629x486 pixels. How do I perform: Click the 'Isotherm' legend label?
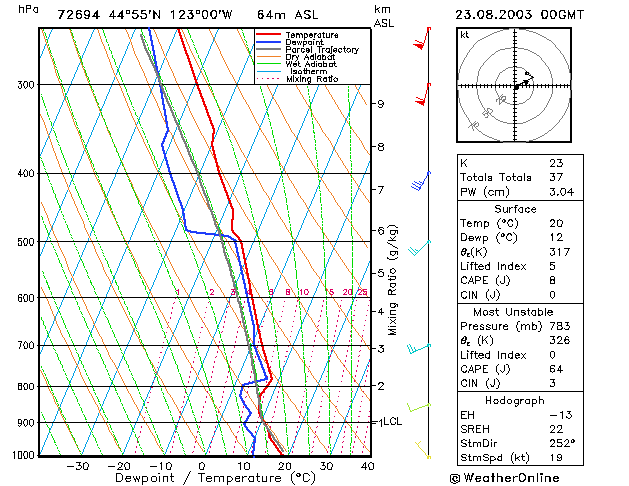(x=308, y=71)
